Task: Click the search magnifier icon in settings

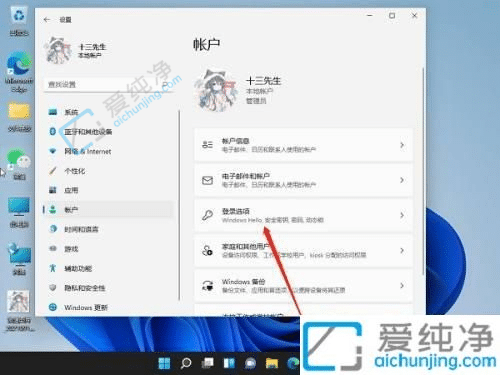Action: (165, 84)
